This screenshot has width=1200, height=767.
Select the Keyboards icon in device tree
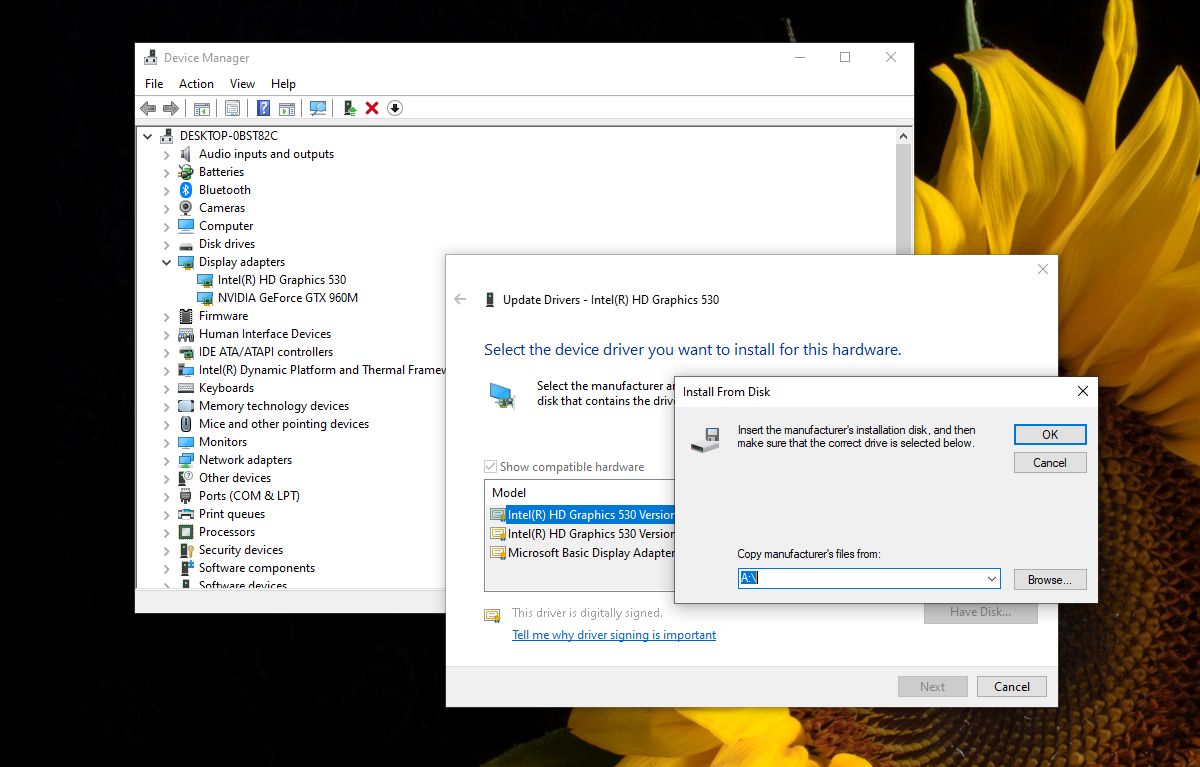tap(186, 388)
